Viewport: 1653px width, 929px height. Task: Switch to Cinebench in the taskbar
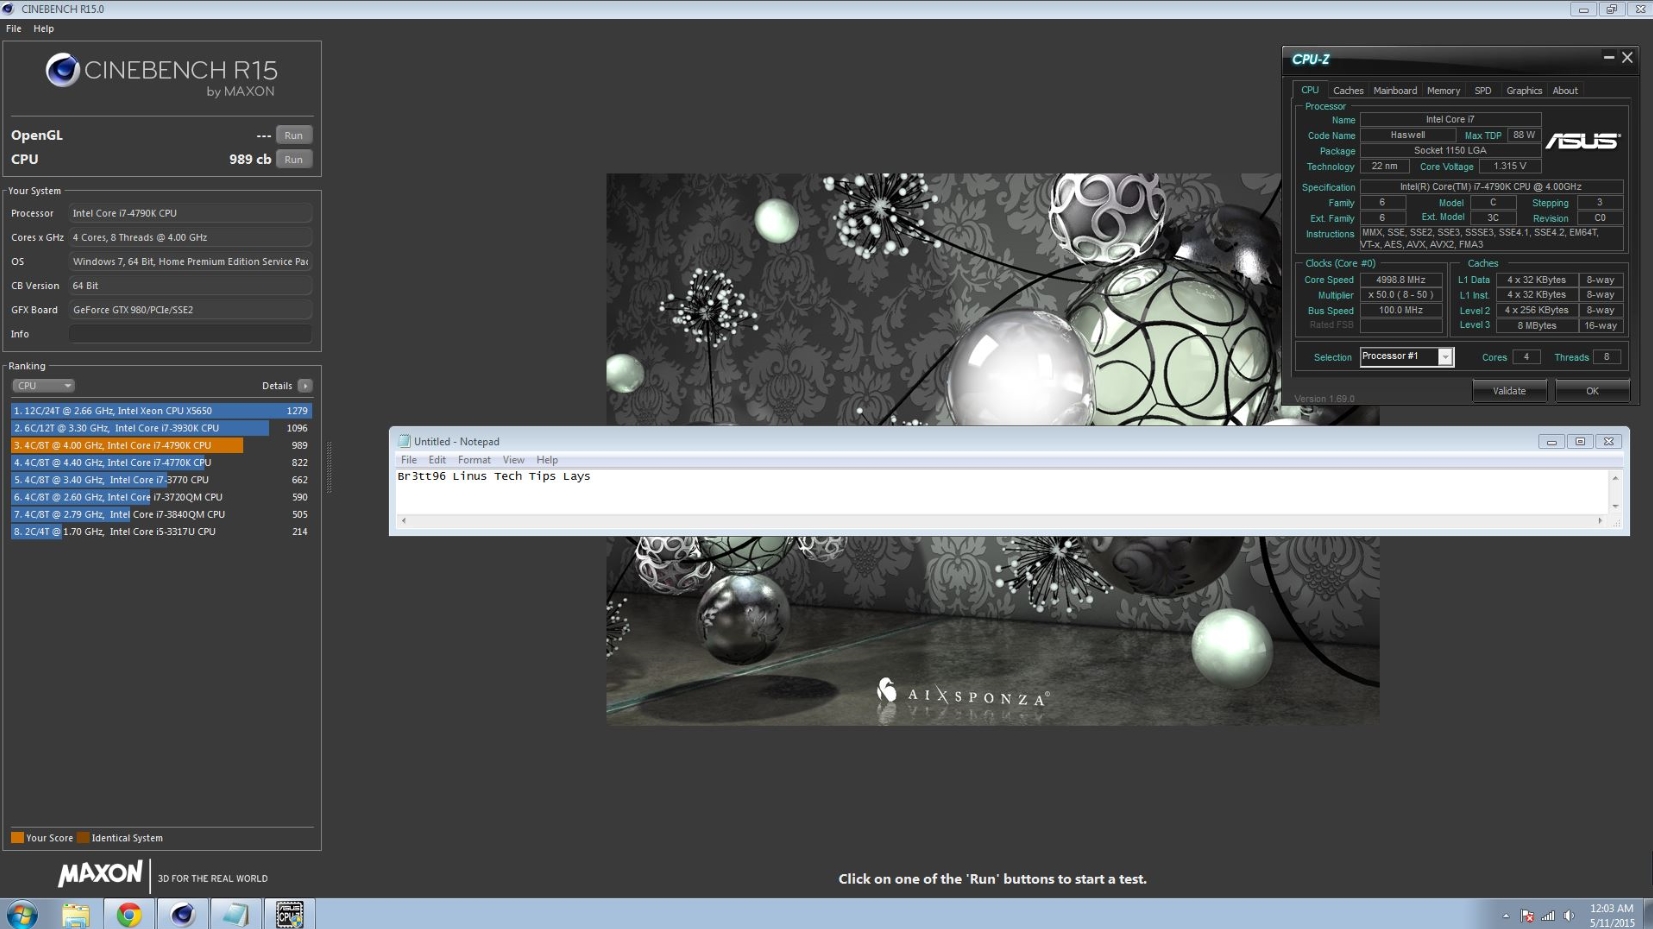click(x=182, y=914)
